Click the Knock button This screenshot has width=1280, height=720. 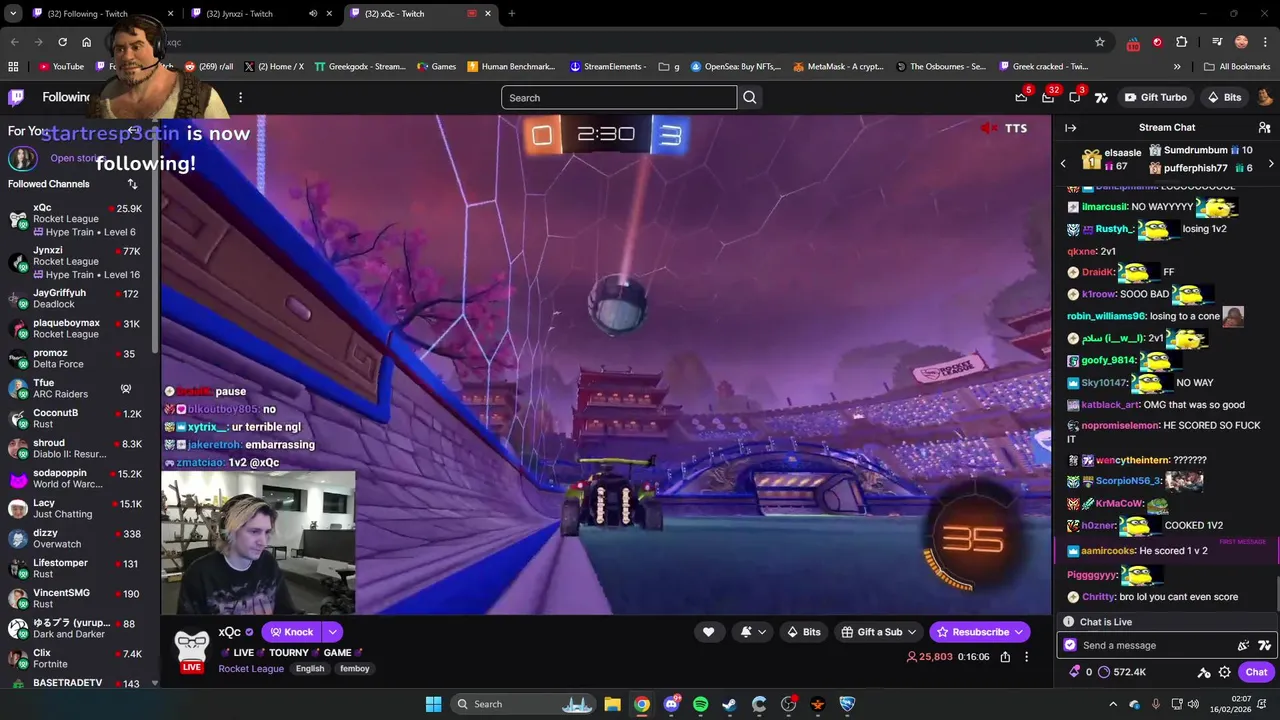[292, 632]
